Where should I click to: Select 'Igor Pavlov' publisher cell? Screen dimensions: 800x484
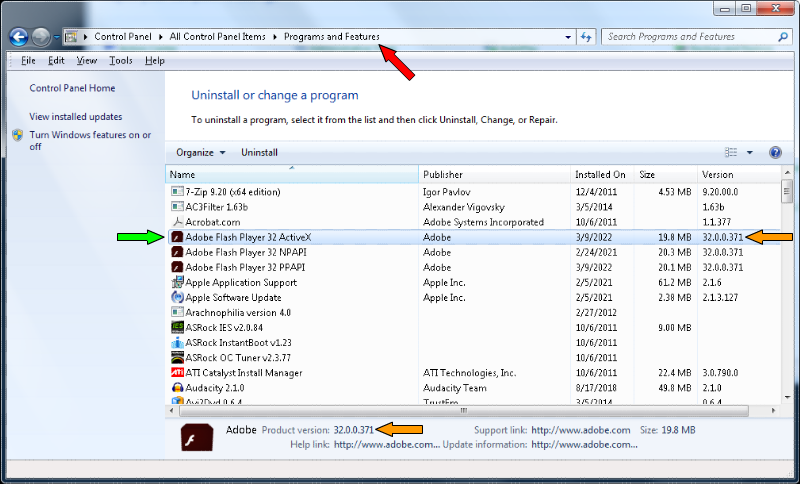[446, 192]
